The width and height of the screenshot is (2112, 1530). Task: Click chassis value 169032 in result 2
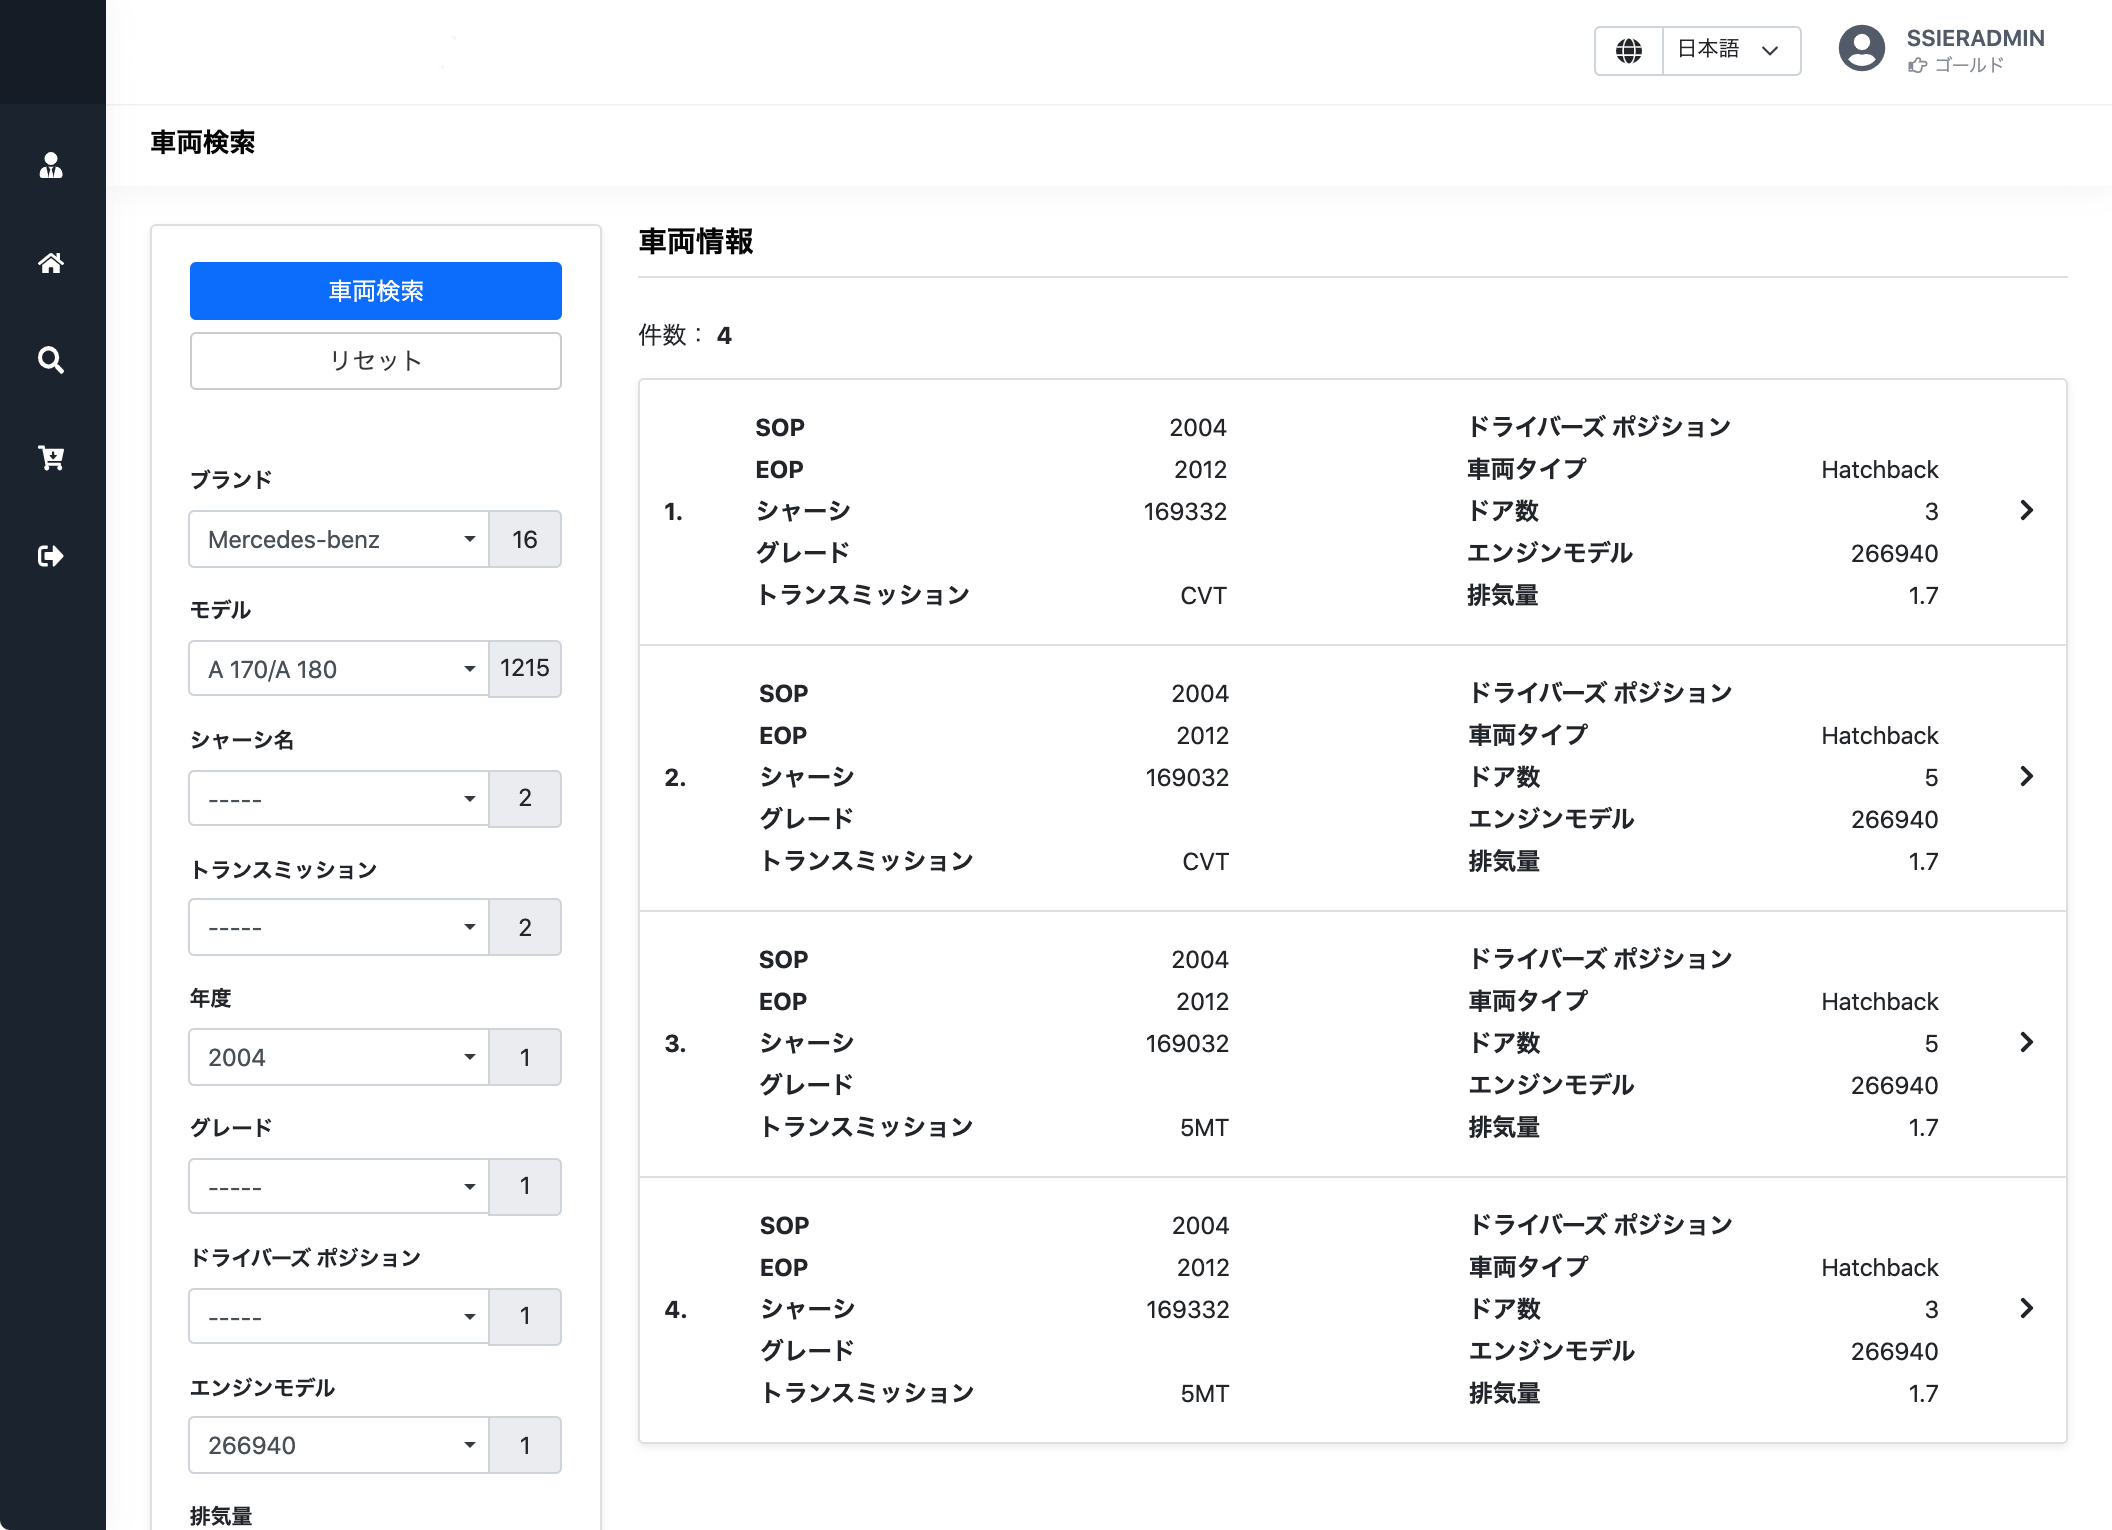pyautogui.click(x=1187, y=777)
